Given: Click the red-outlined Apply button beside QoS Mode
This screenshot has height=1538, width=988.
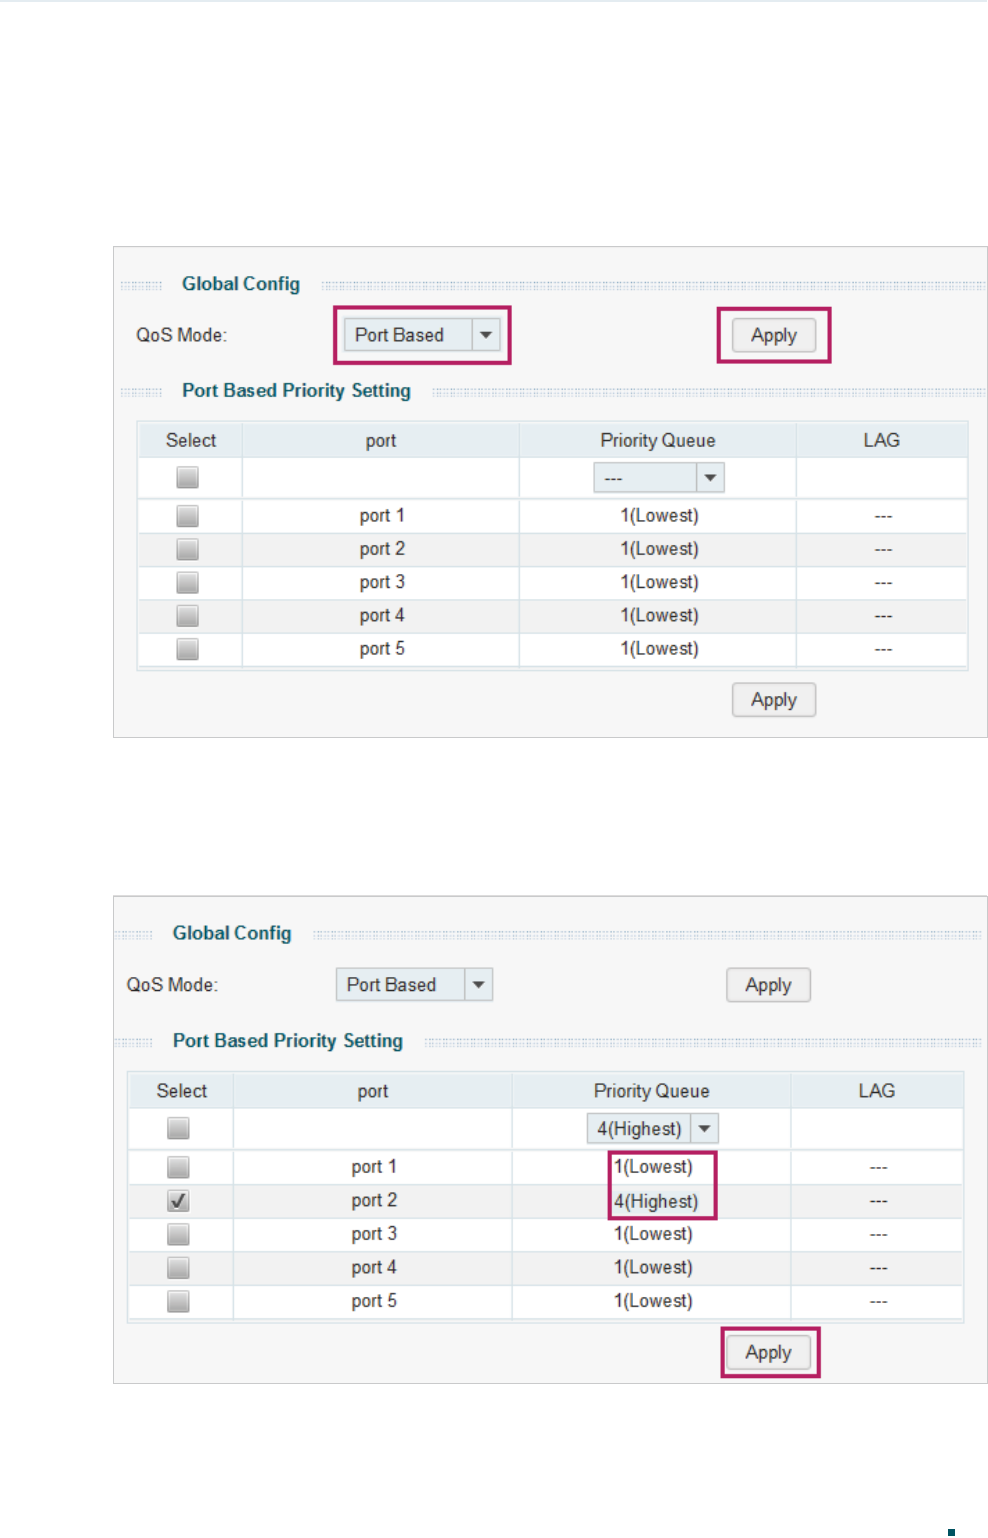Looking at the screenshot, I should coord(773,335).
